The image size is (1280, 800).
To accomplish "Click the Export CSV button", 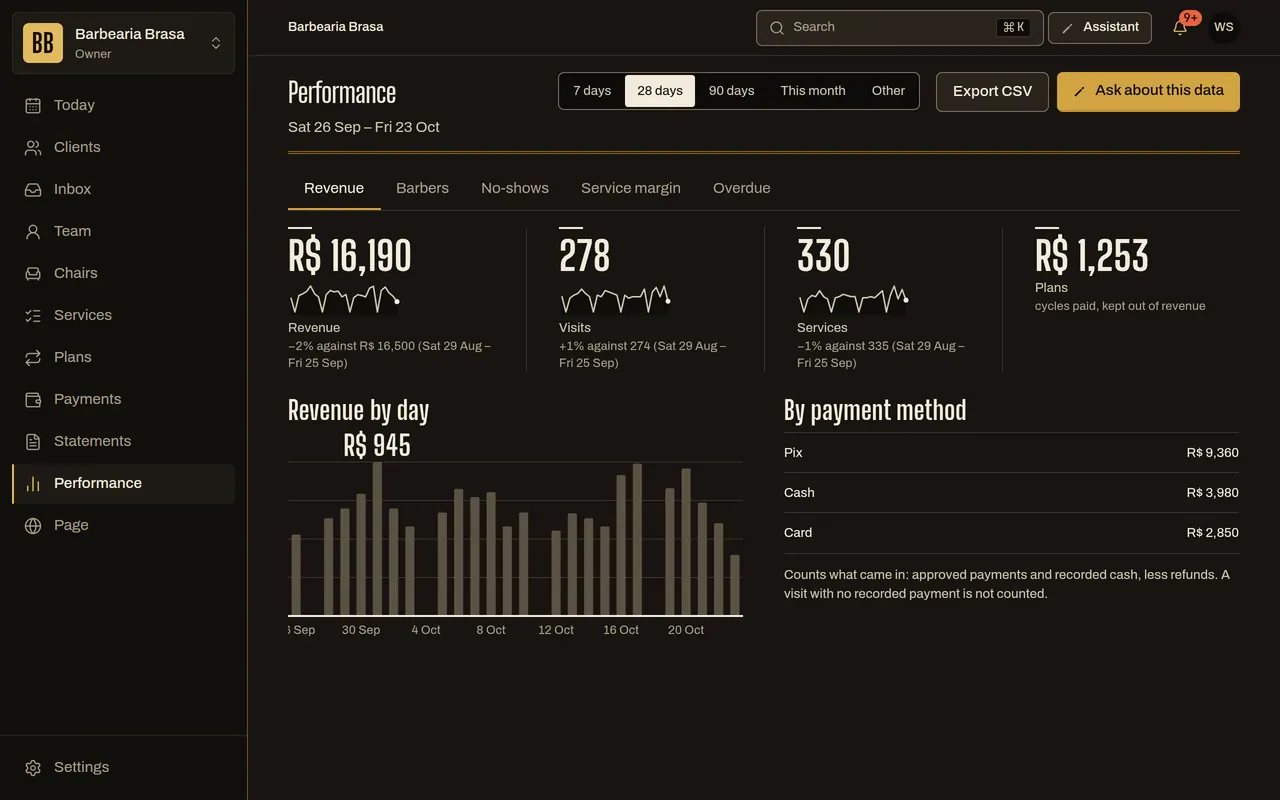I will pos(992,91).
